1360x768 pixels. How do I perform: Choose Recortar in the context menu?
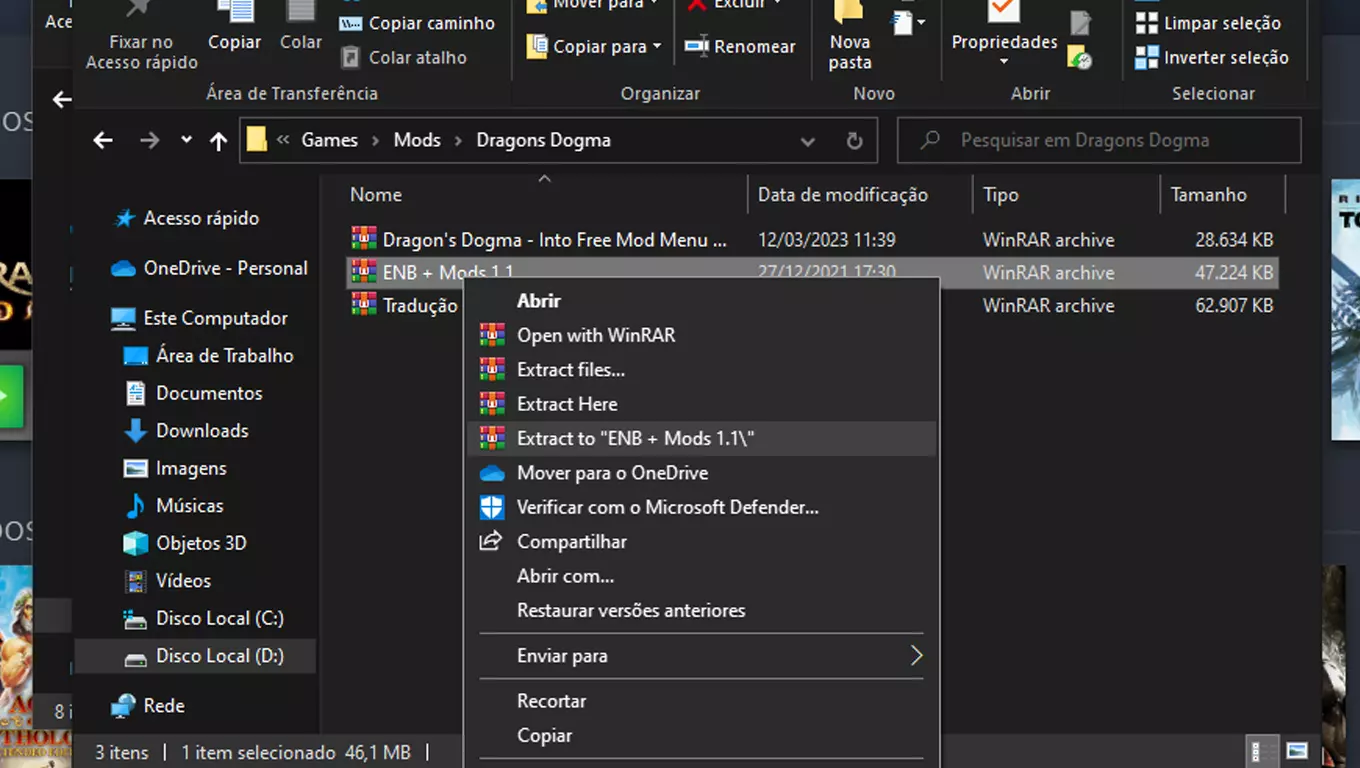[x=702, y=701]
